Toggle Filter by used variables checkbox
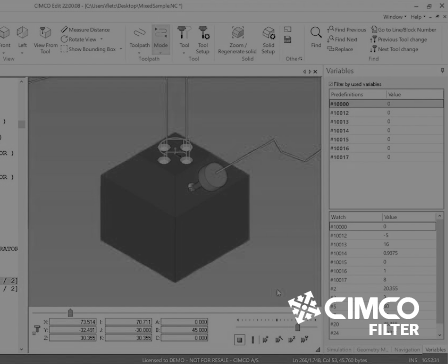This screenshot has height=364, width=448. tap(331, 84)
